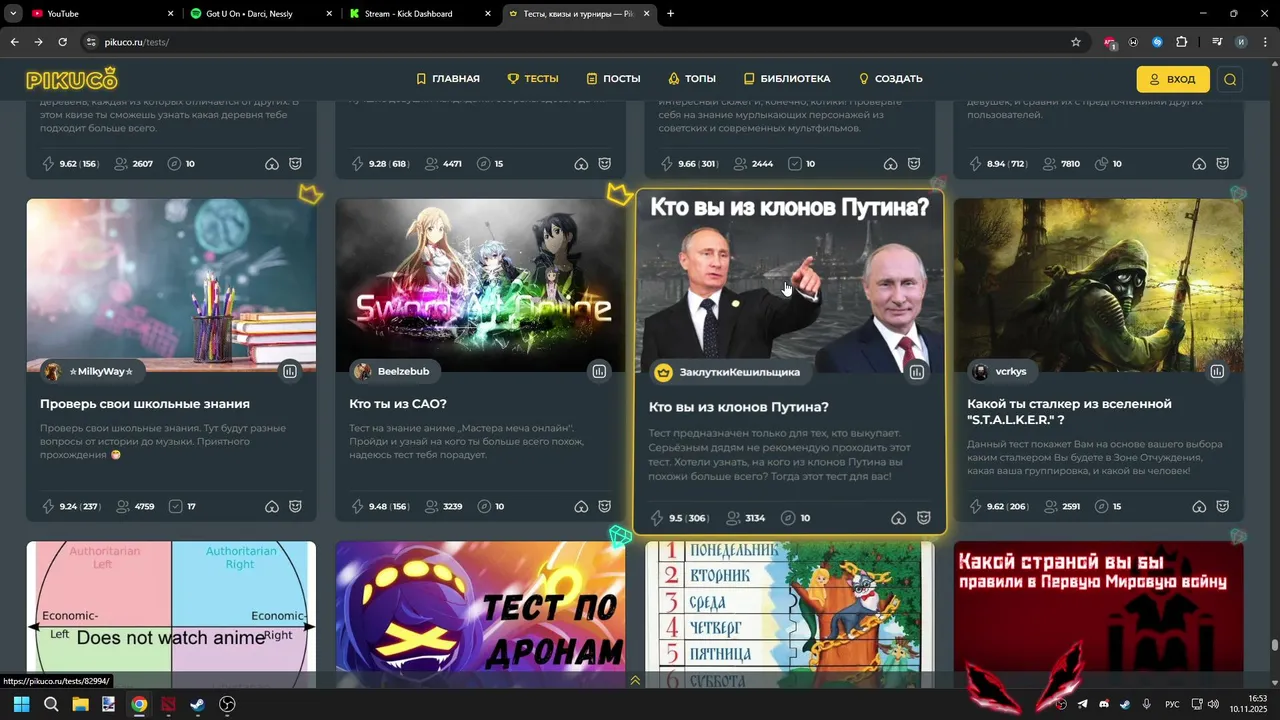Open the Authoritarian Left/Right compass thumbnail
The height and width of the screenshot is (720, 1280).
[x=171, y=614]
